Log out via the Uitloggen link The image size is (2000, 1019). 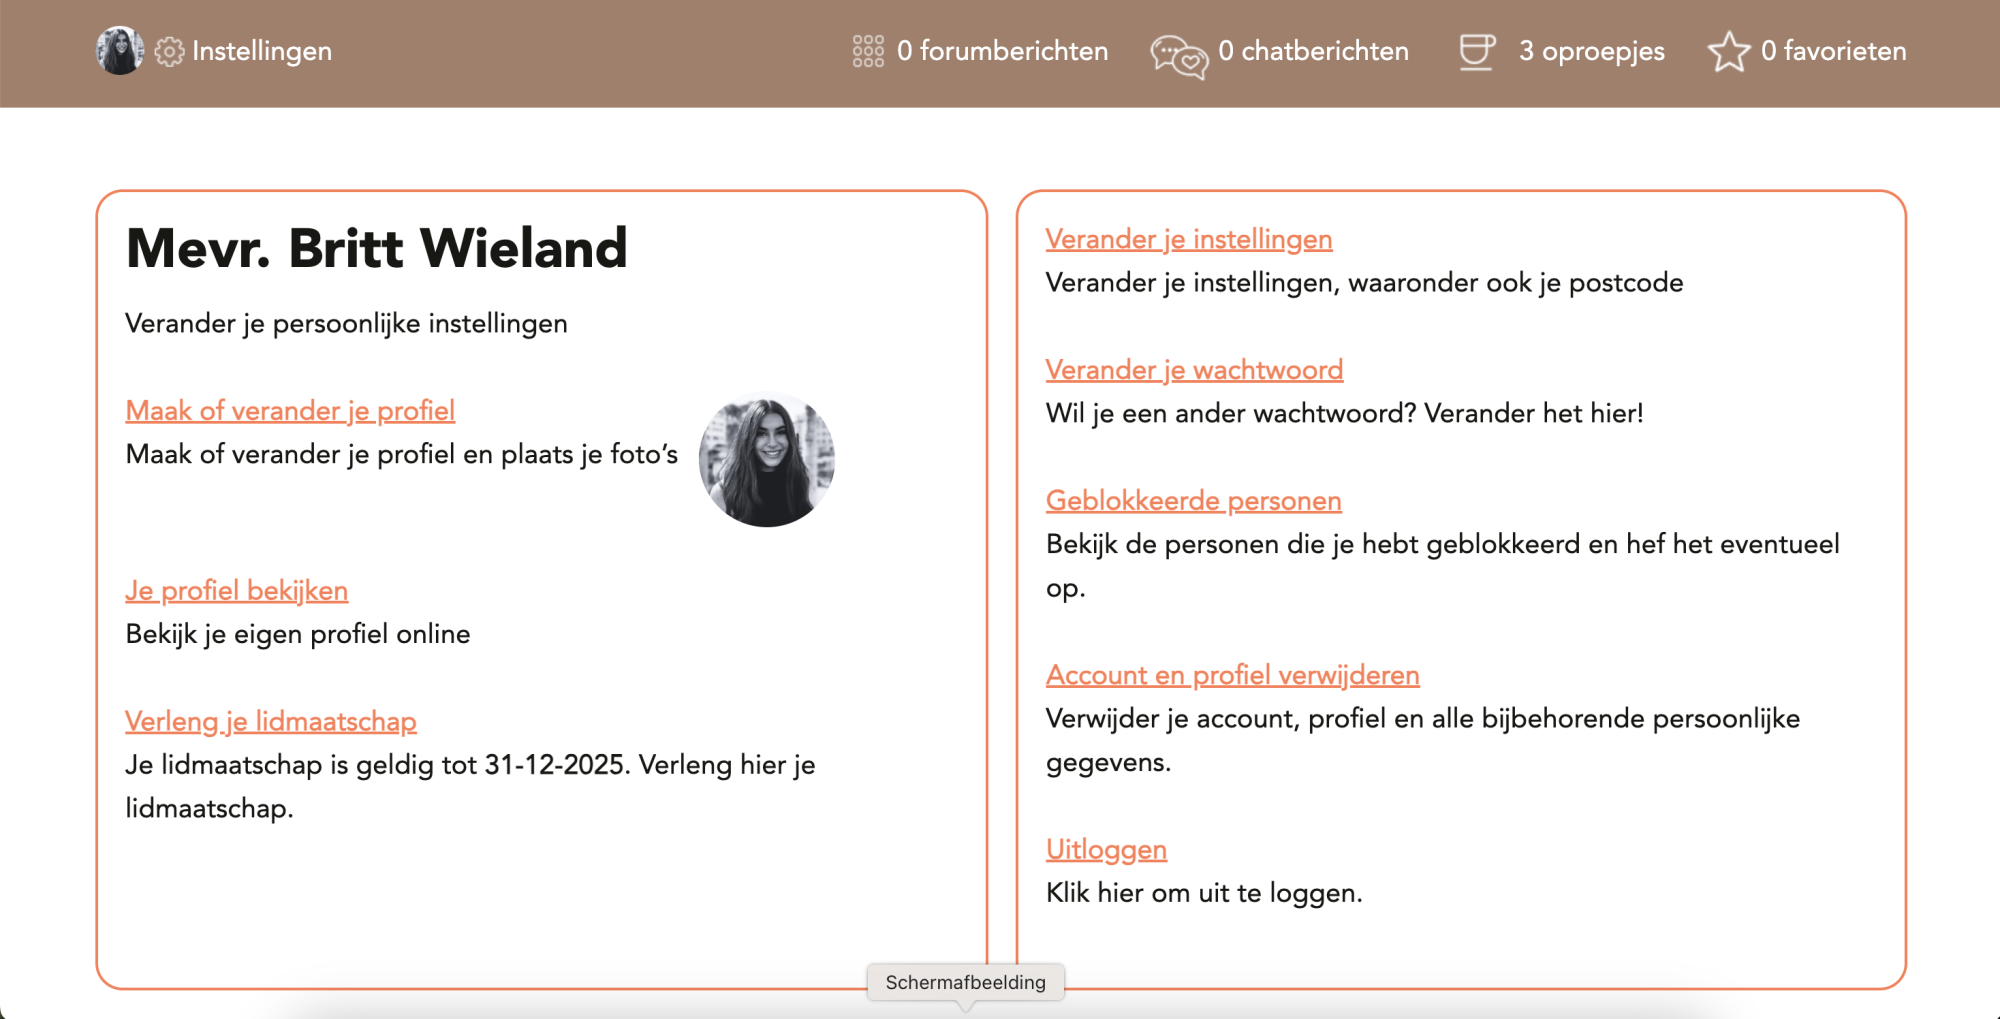pyautogui.click(x=1105, y=848)
